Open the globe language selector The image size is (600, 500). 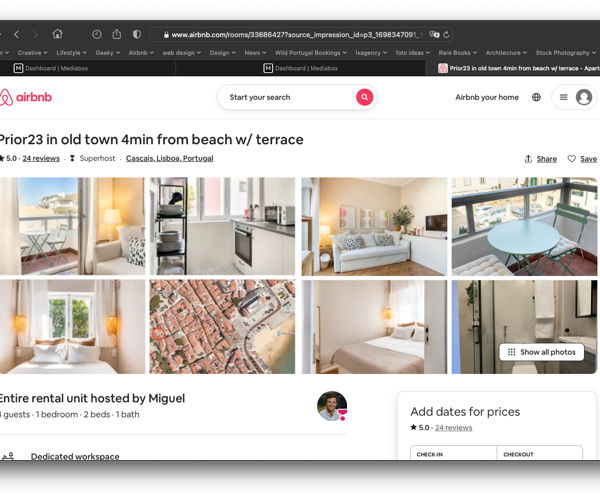tap(536, 97)
